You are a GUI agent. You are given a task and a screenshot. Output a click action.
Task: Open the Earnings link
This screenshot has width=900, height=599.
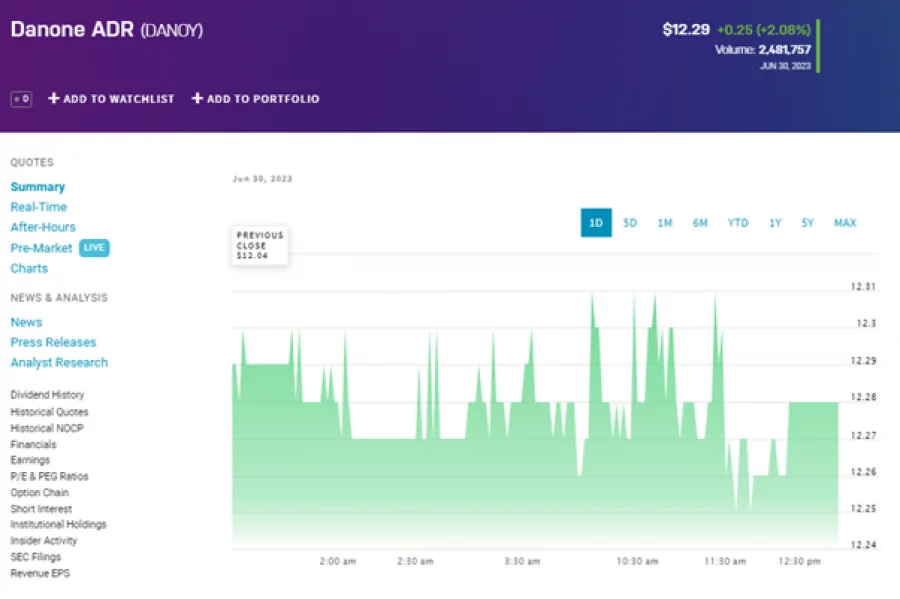[30, 460]
